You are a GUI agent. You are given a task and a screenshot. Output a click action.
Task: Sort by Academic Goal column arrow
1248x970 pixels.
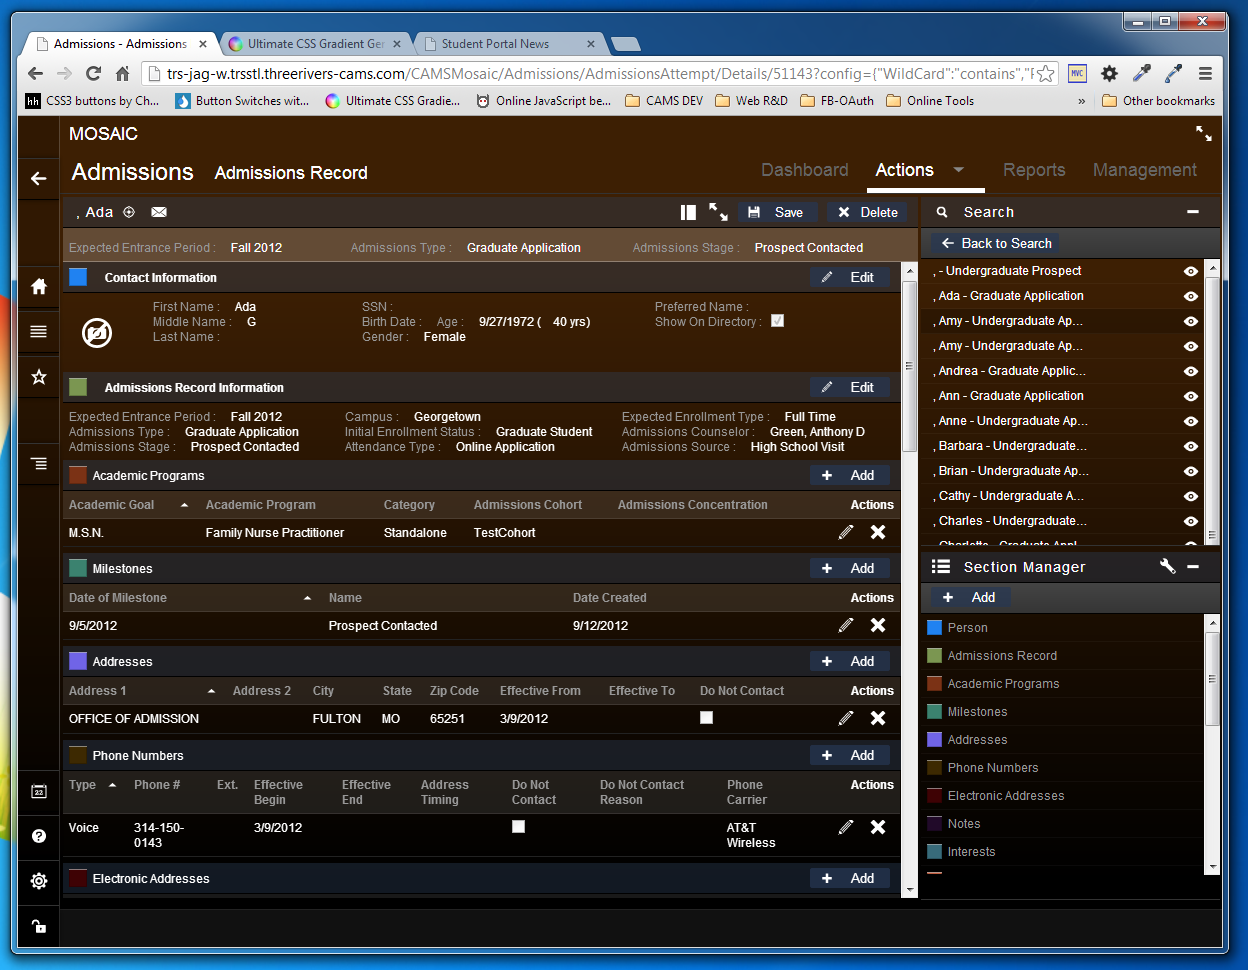point(184,505)
